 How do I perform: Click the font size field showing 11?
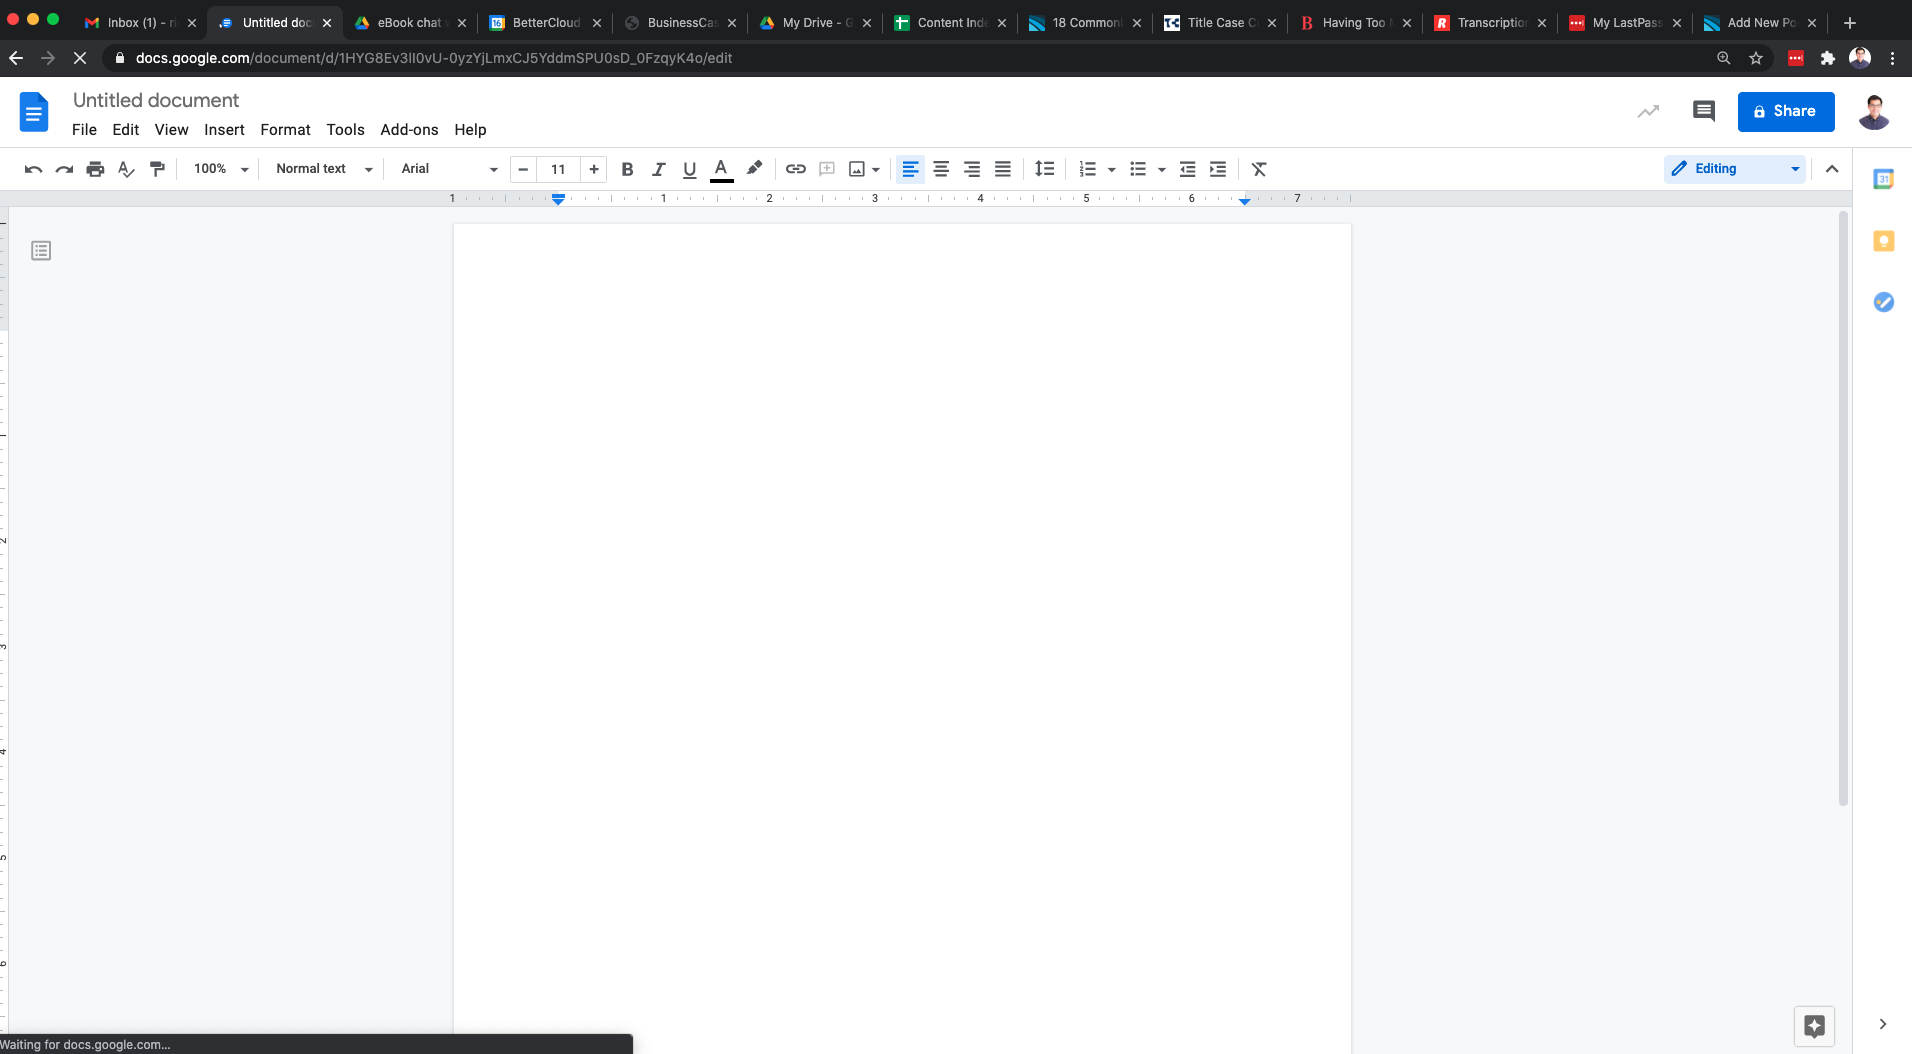(x=558, y=169)
